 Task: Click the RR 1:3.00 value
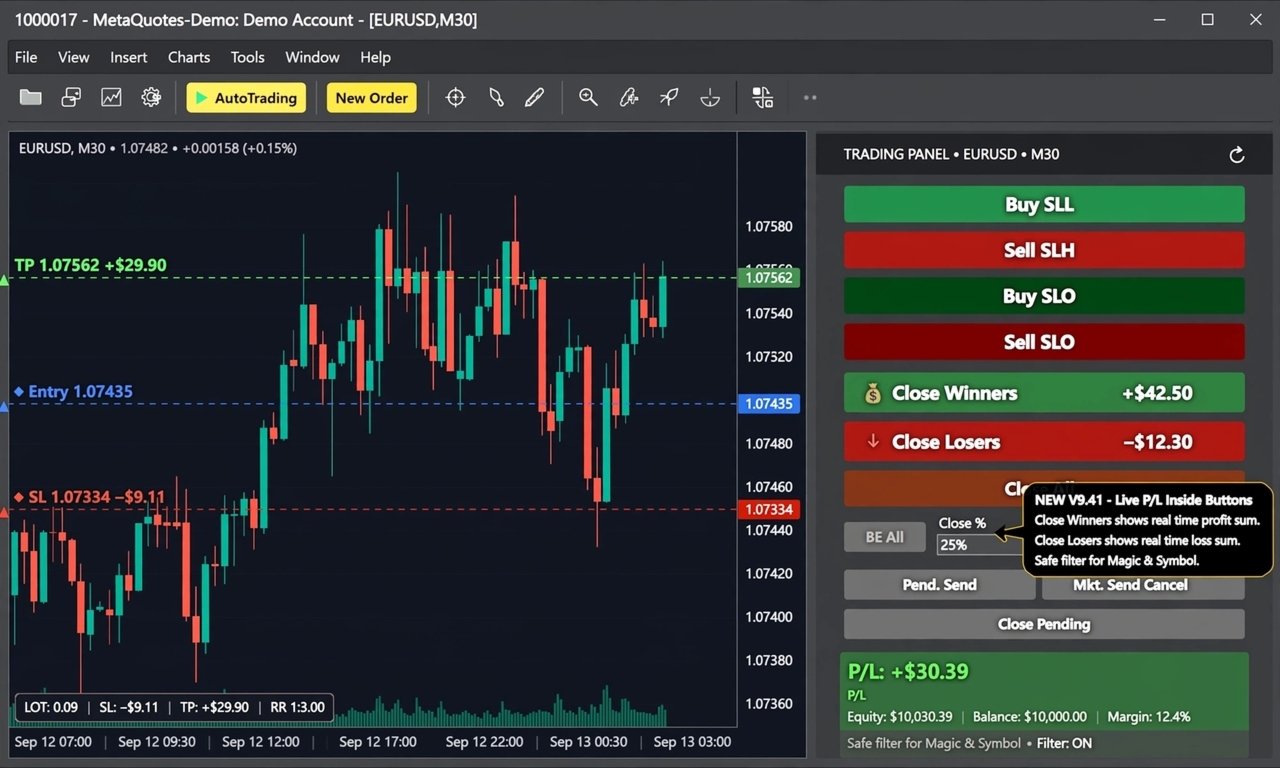click(297, 707)
